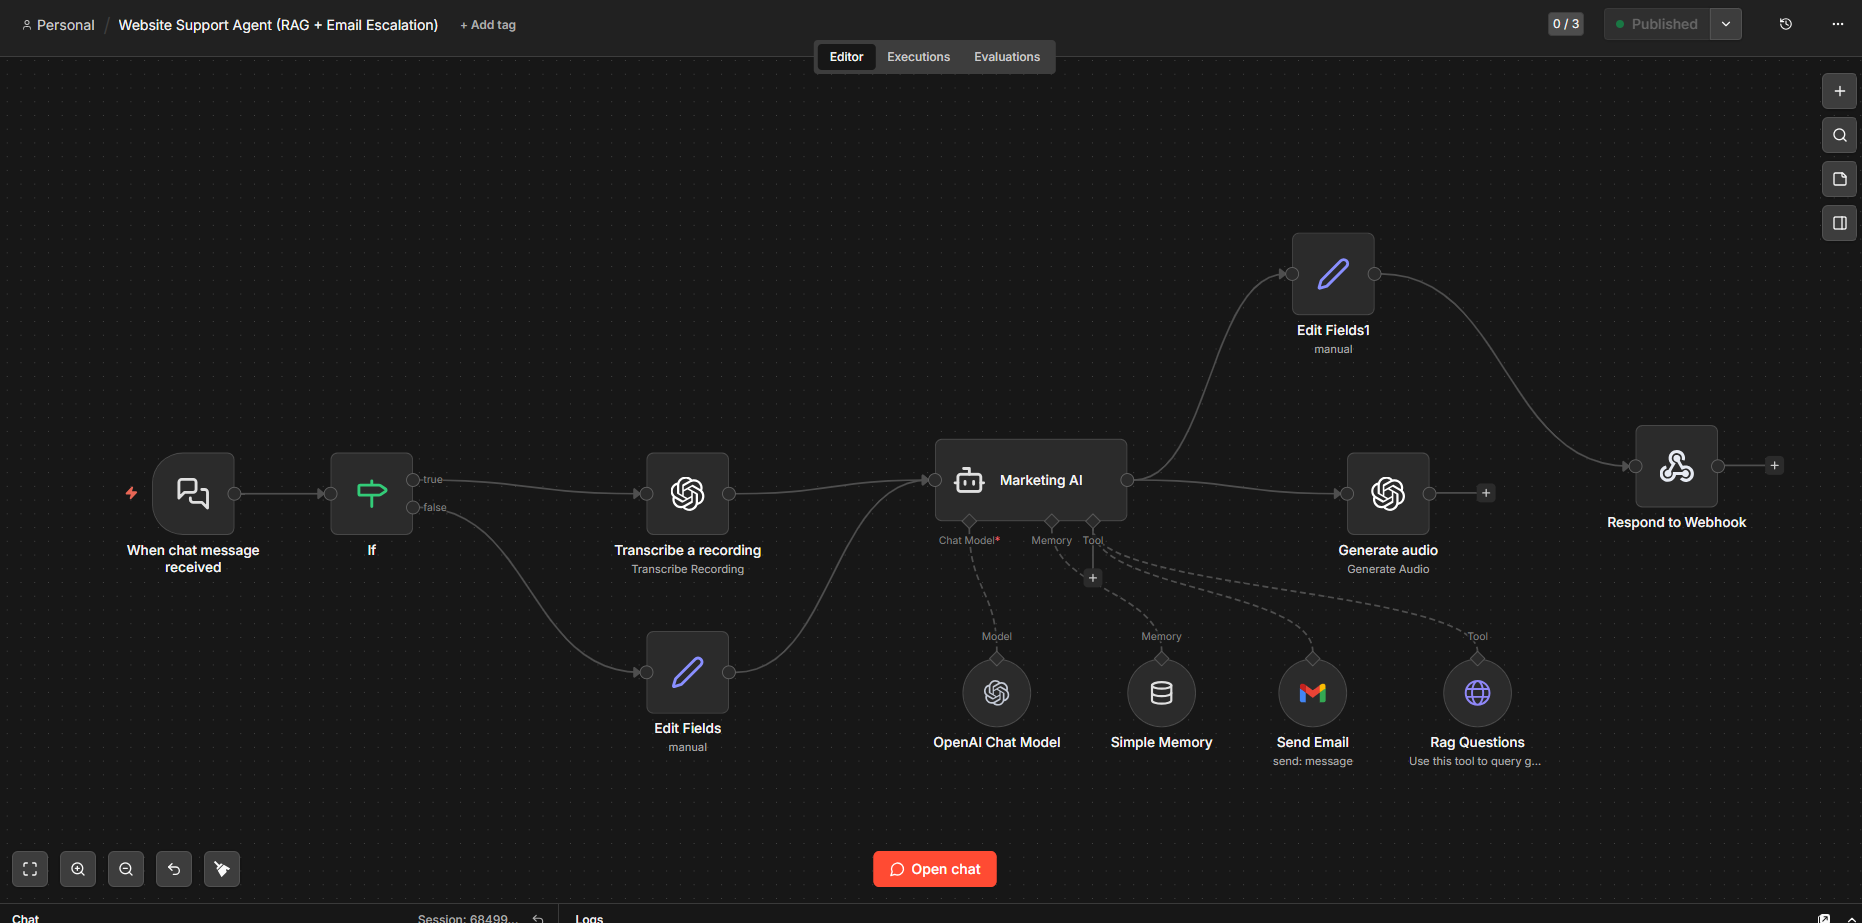
Task: Open the three-dot workflow options menu
Action: click(x=1838, y=24)
